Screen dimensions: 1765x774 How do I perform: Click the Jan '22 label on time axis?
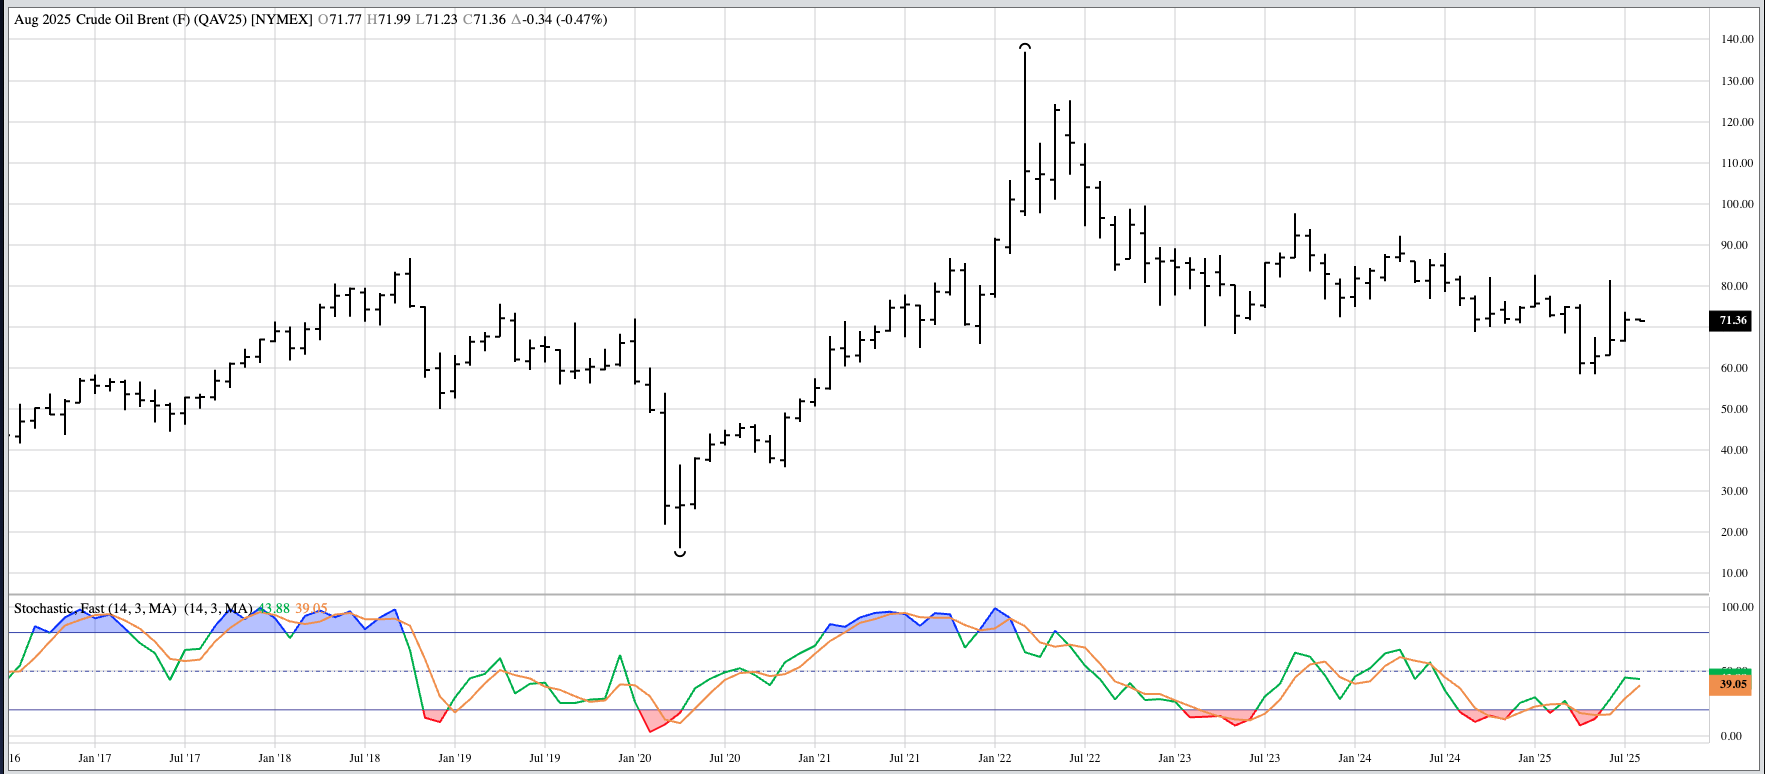tap(994, 758)
